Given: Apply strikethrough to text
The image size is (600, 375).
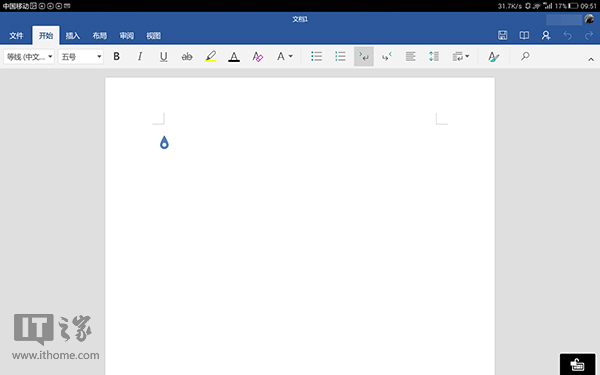Looking at the screenshot, I should point(187,57).
